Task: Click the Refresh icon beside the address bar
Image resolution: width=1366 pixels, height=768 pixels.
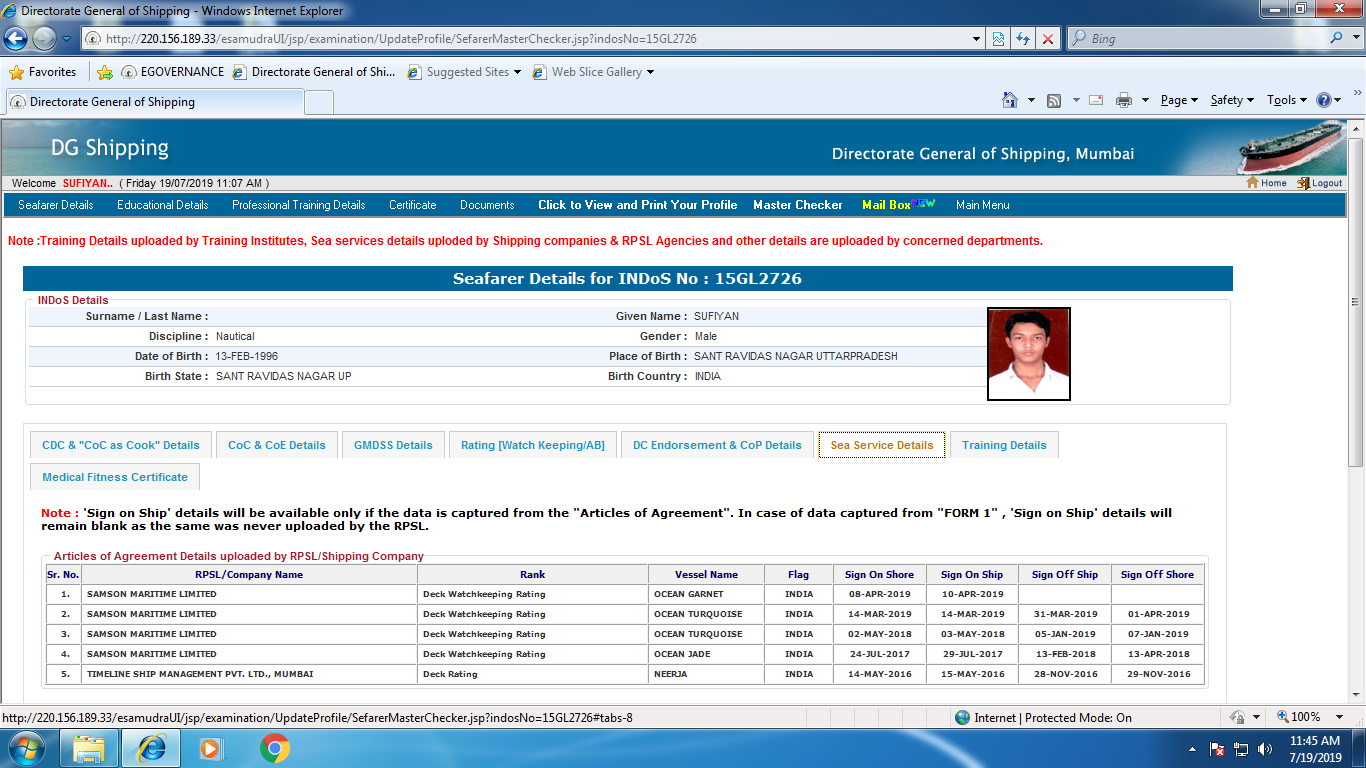Action: coord(1023,39)
